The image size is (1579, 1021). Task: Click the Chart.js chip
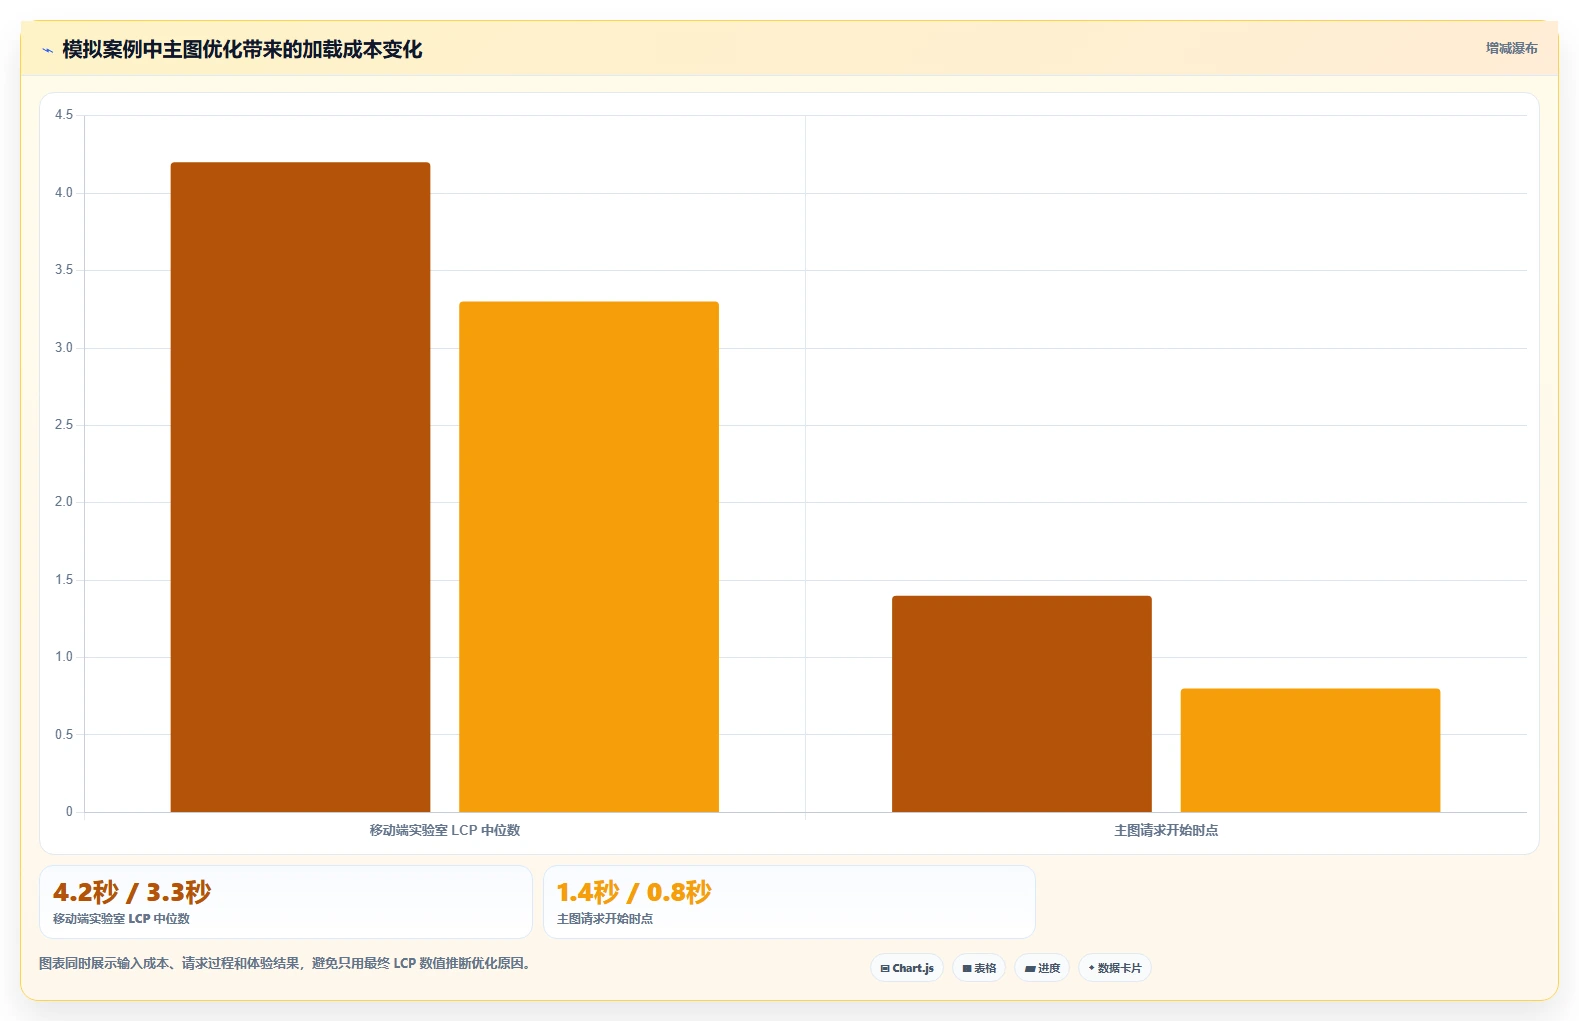pyautogui.click(x=907, y=968)
